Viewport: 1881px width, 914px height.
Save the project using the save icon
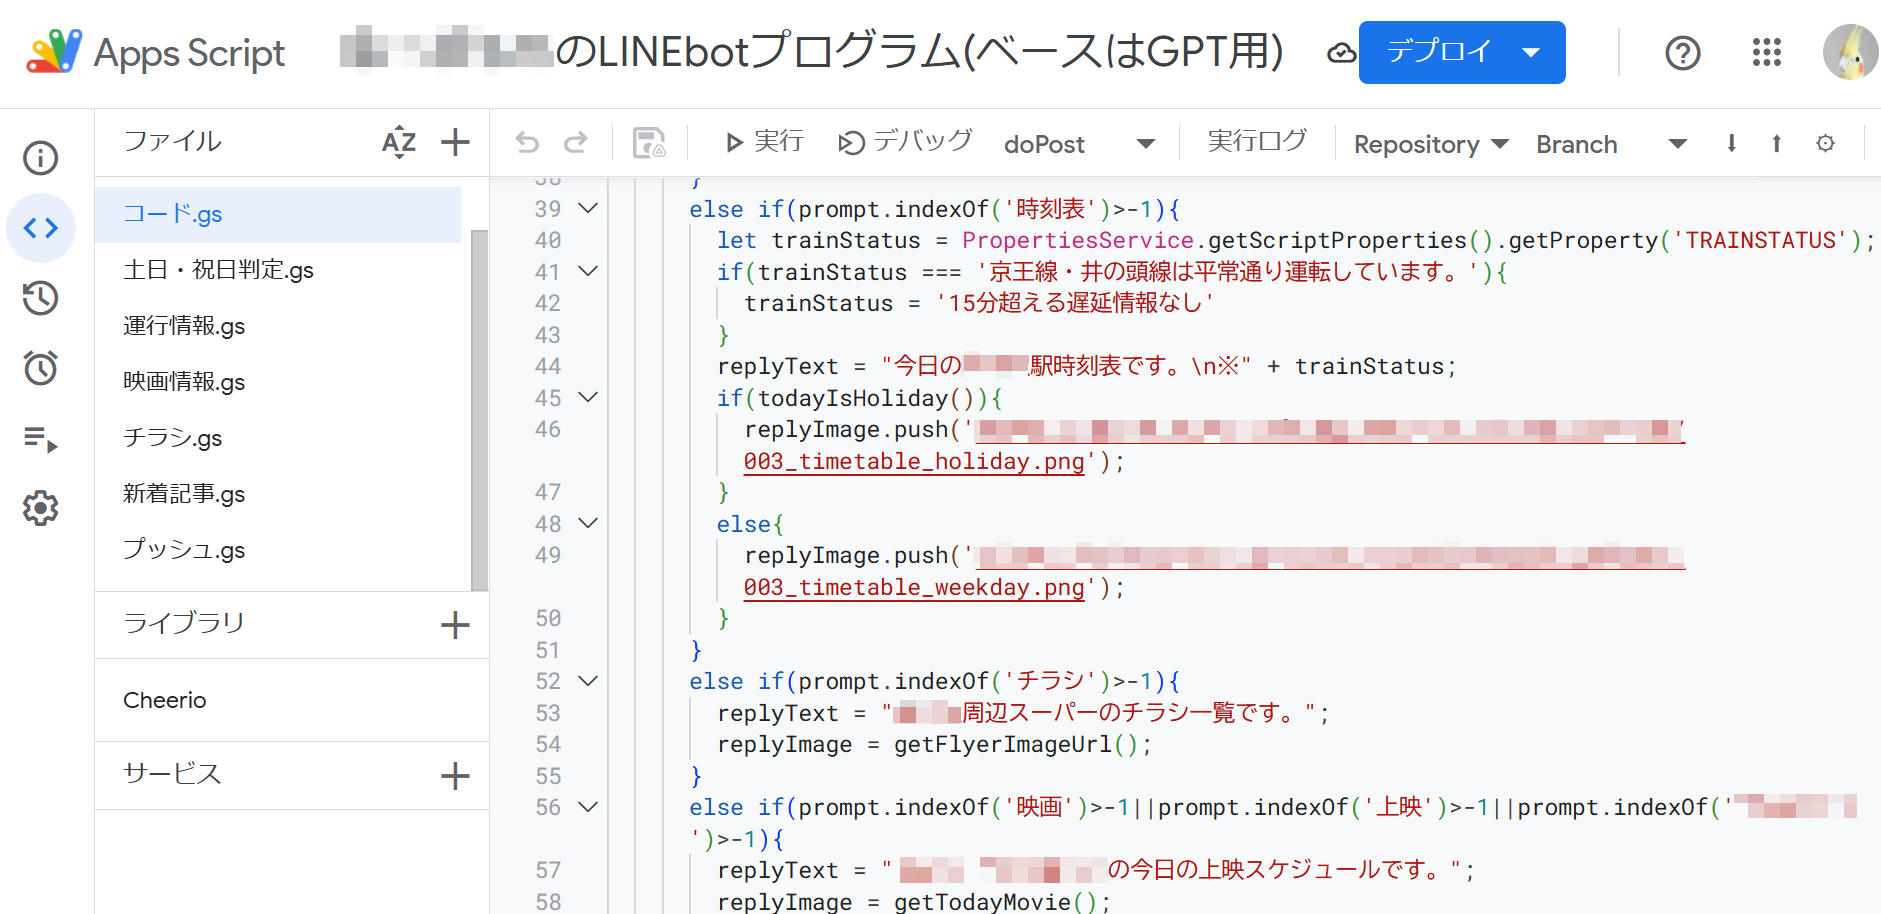coord(650,142)
